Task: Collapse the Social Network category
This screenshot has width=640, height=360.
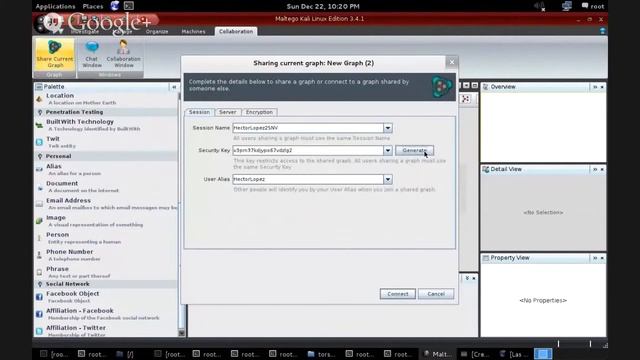Action: 40,284
